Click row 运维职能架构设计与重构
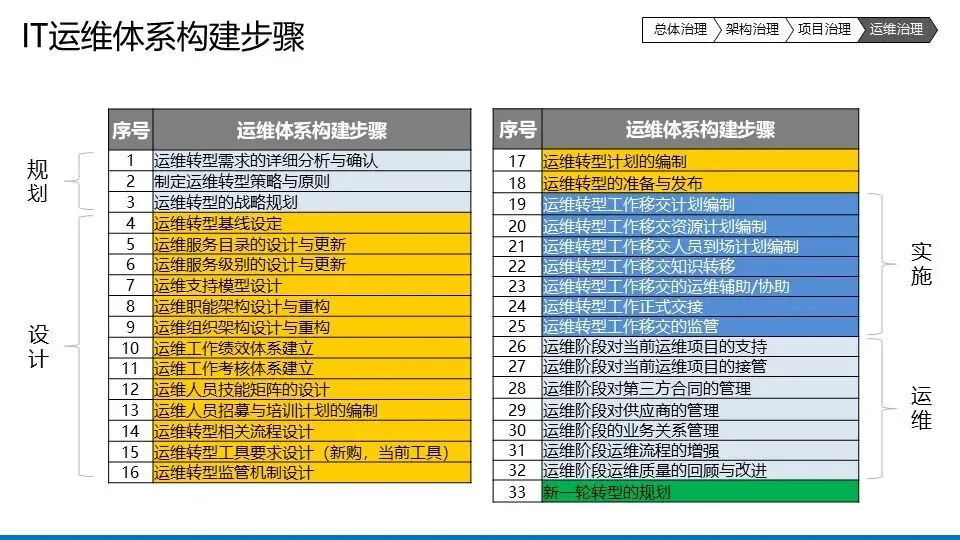 (x=290, y=306)
